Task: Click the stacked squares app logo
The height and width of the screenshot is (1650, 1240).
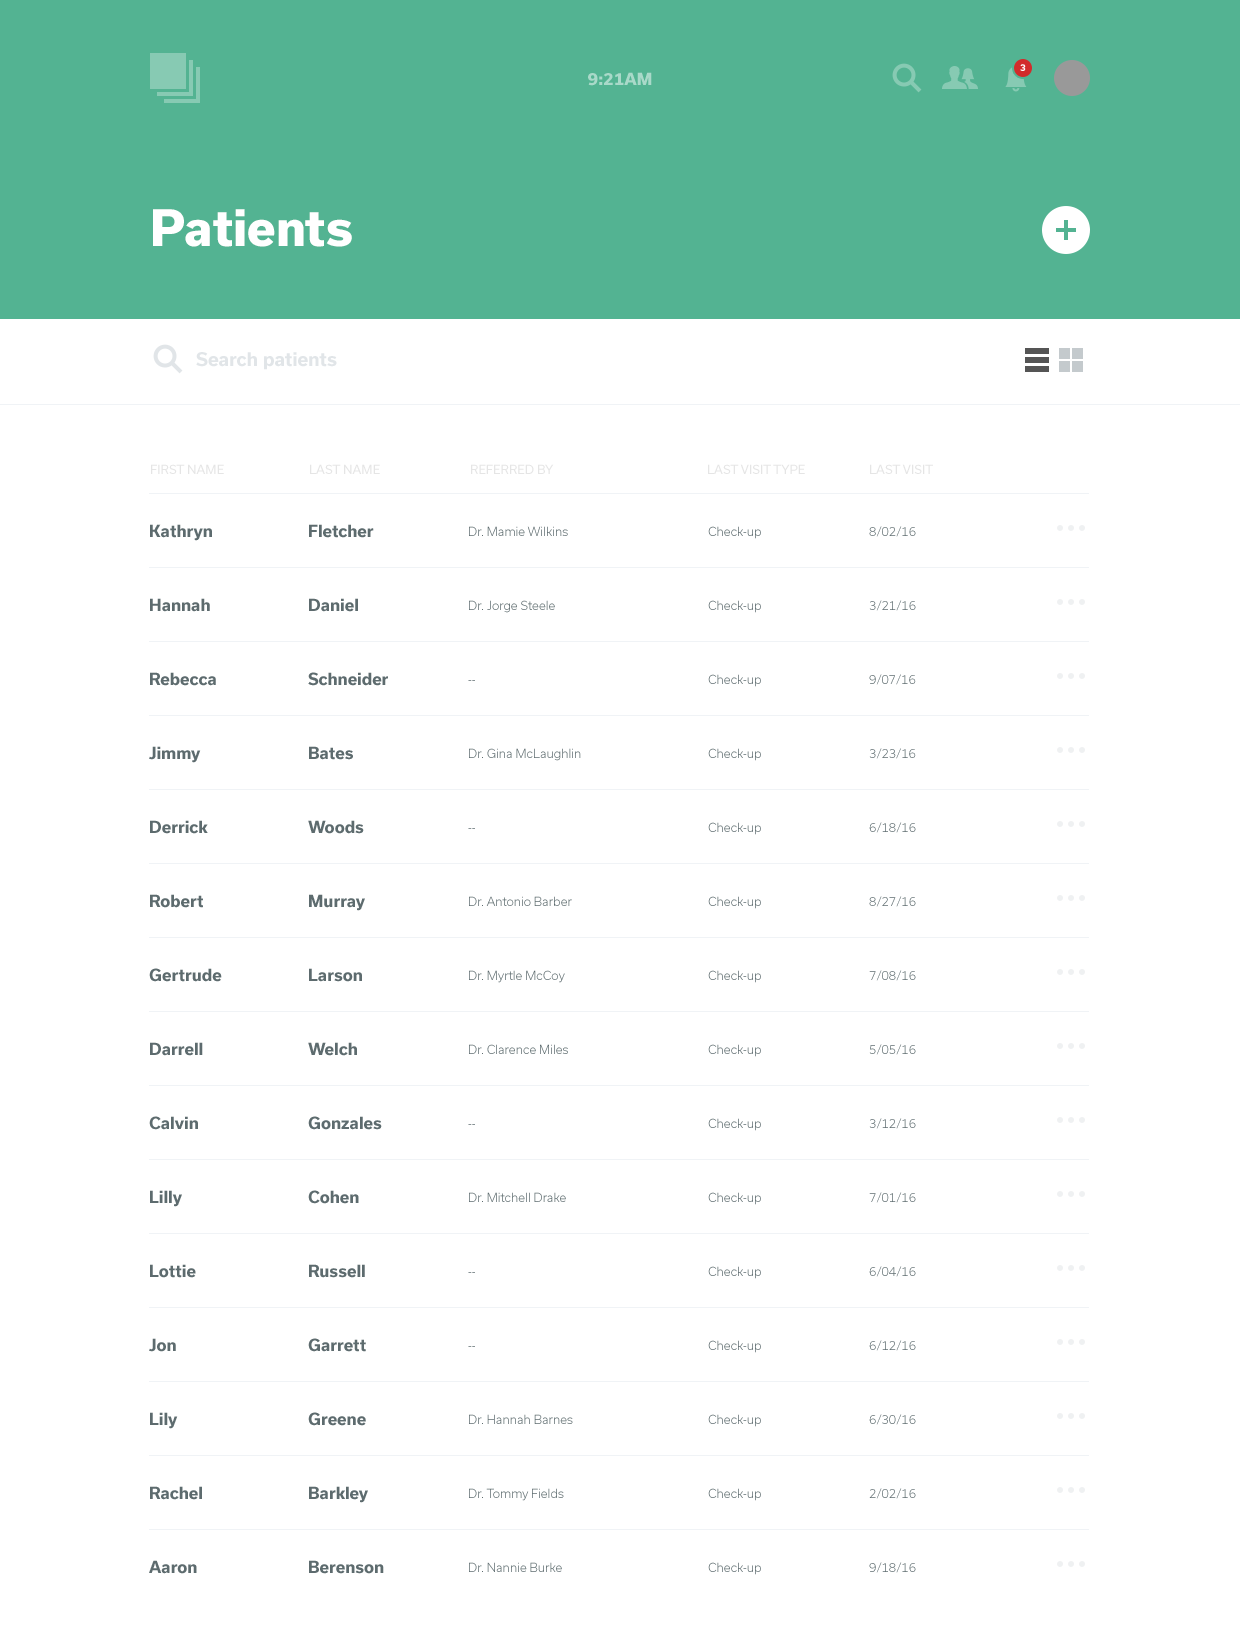Action: coord(175,78)
